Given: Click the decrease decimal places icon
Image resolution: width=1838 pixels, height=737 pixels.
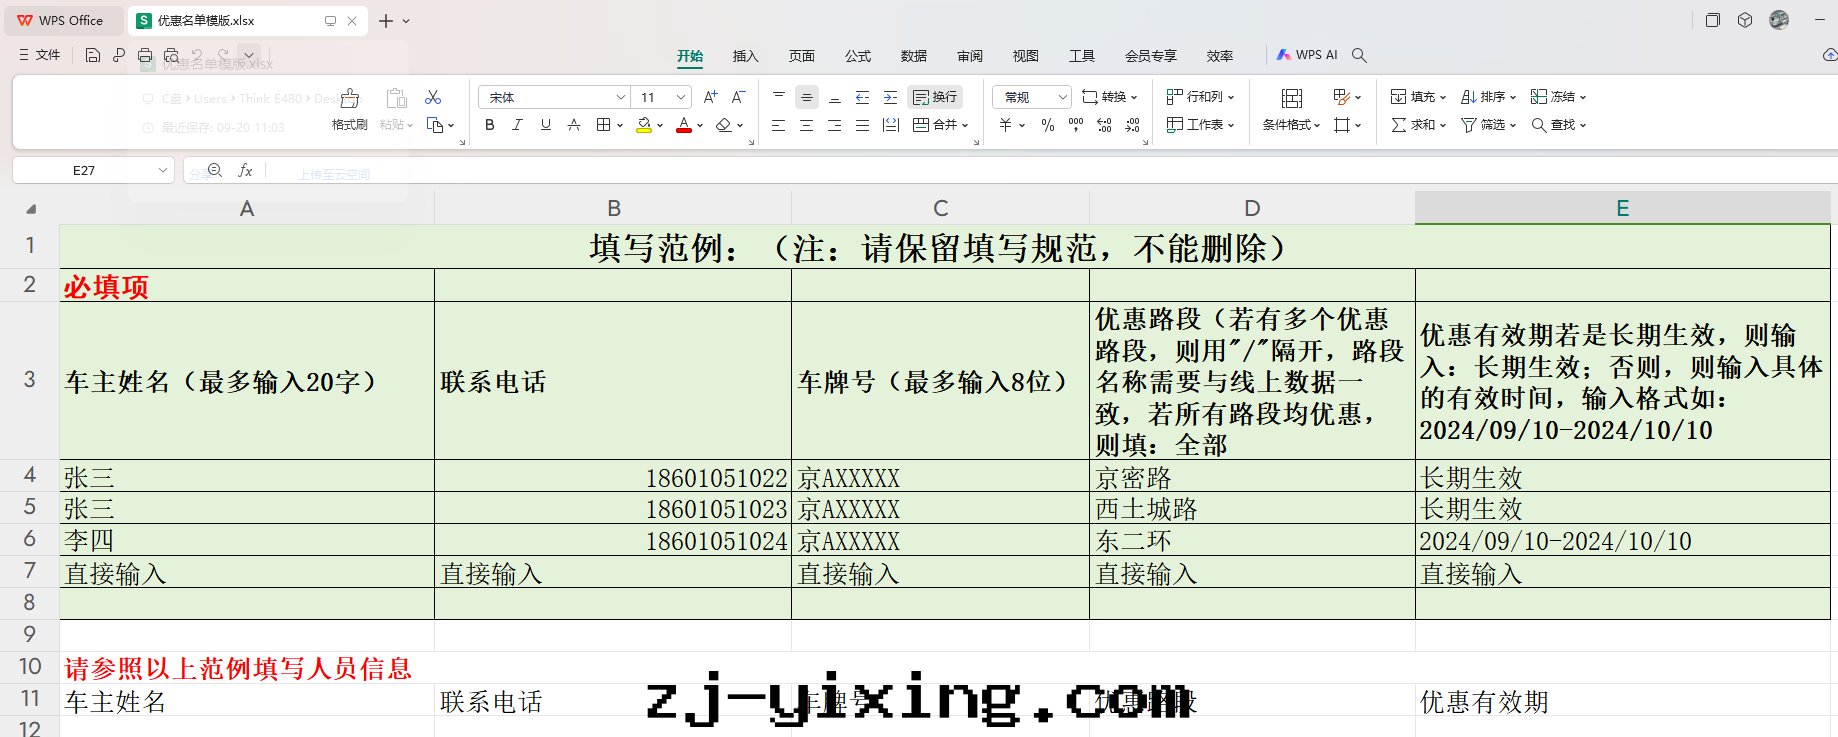Looking at the screenshot, I should (1132, 125).
